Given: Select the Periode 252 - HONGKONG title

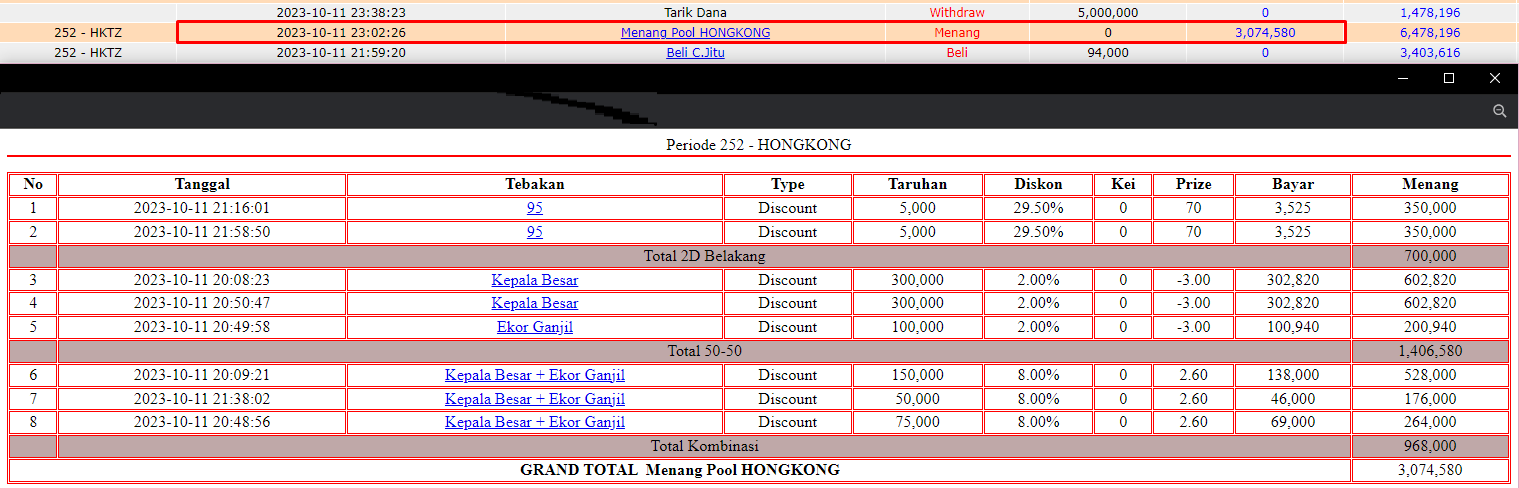Looking at the screenshot, I should [759, 145].
